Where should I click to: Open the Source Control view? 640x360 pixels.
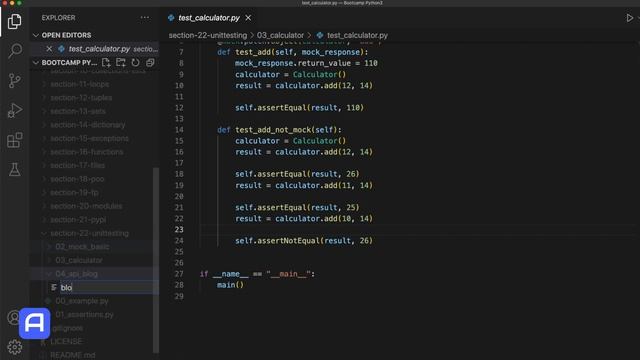15,80
